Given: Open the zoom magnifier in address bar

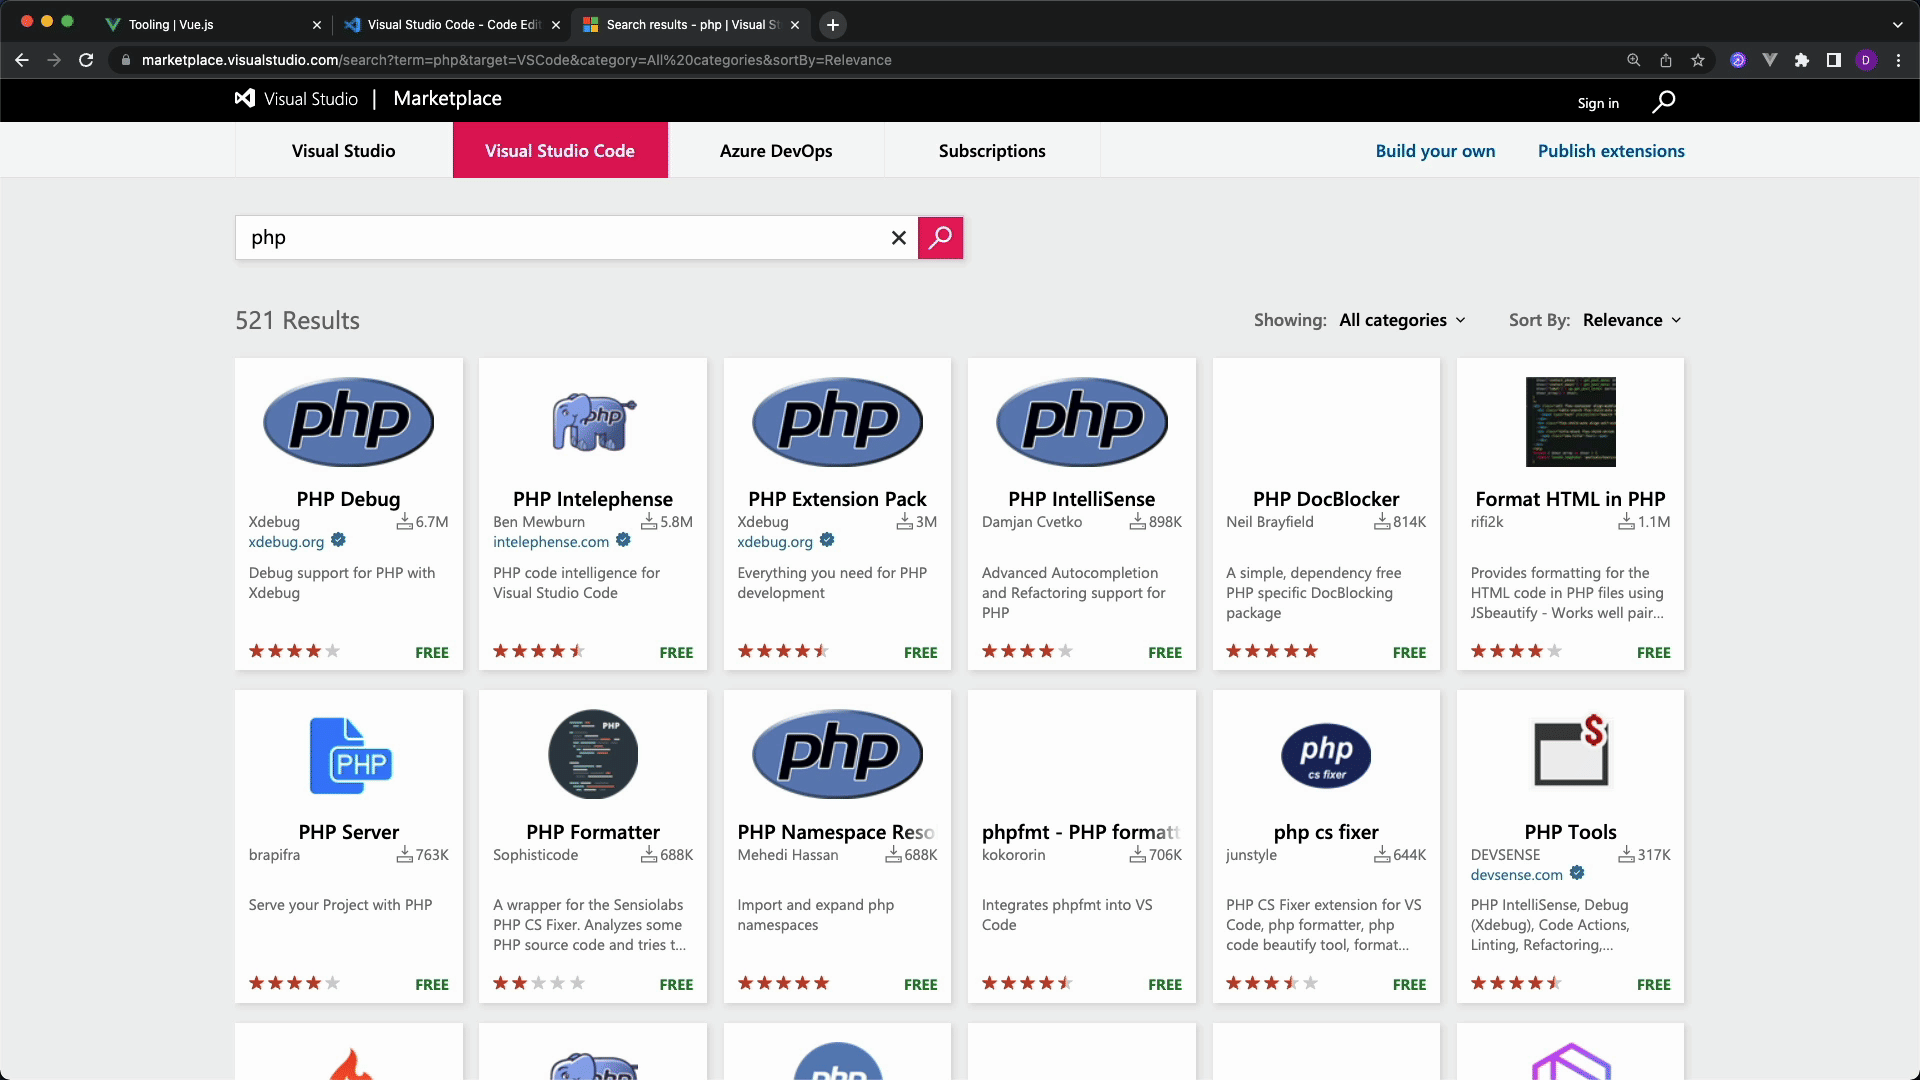Looking at the screenshot, I should tap(1634, 60).
